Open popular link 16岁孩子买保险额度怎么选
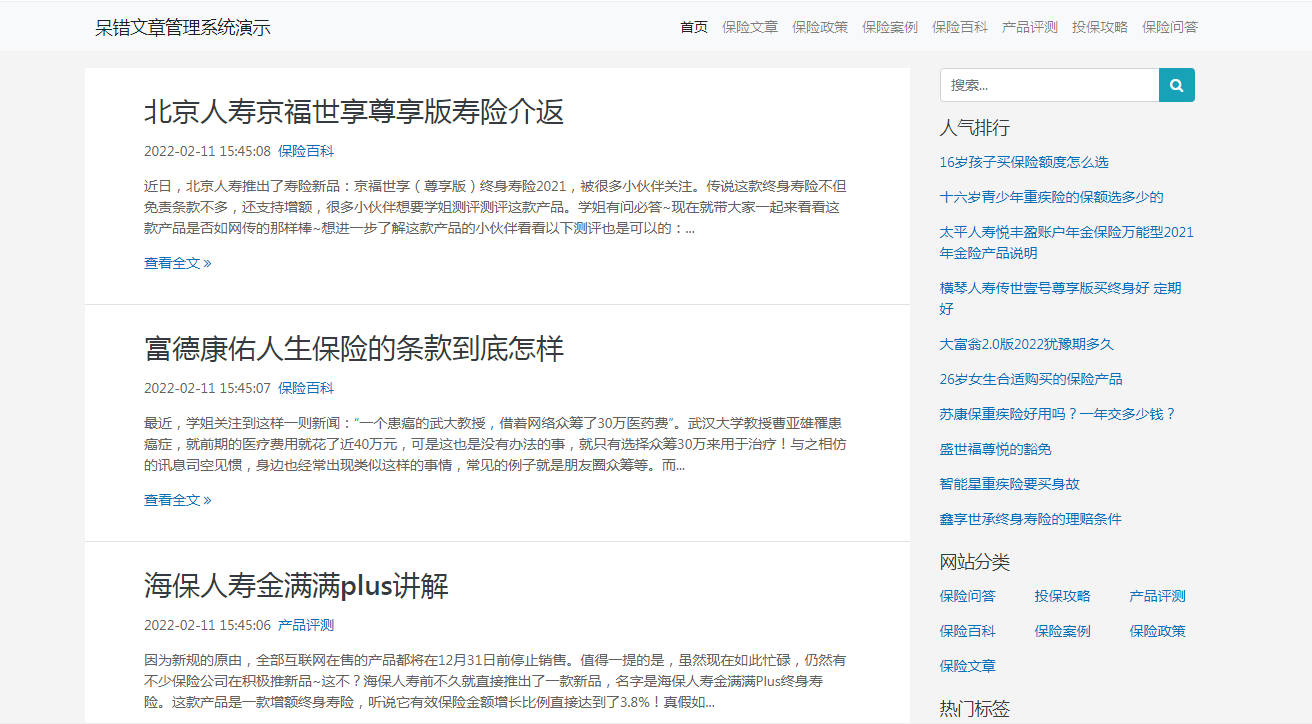 click(1024, 162)
